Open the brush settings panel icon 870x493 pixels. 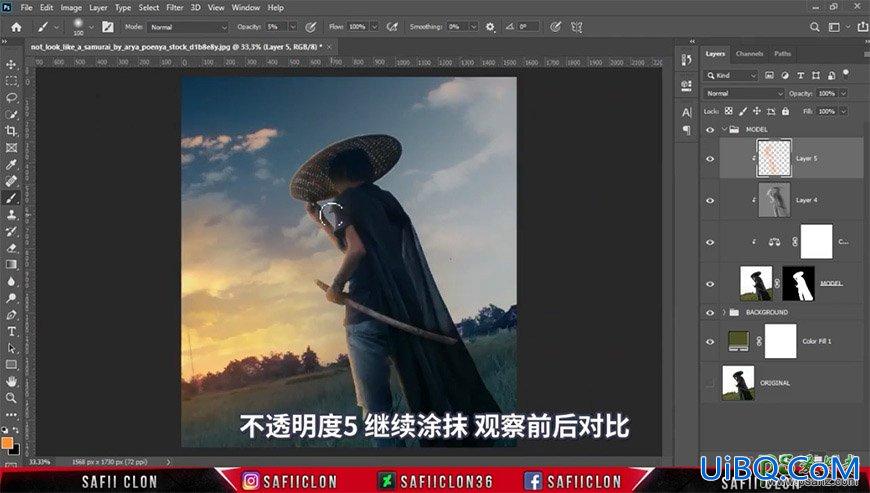[x=108, y=27]
